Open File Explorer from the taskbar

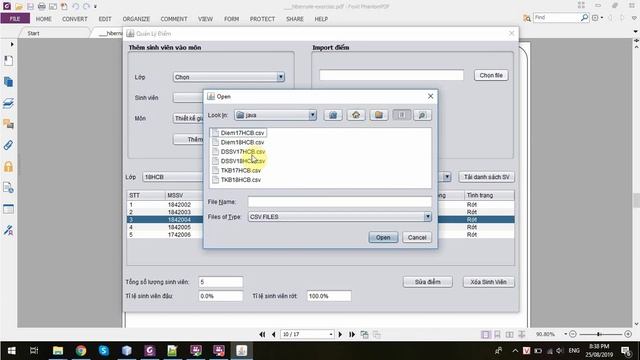[58, 351]
